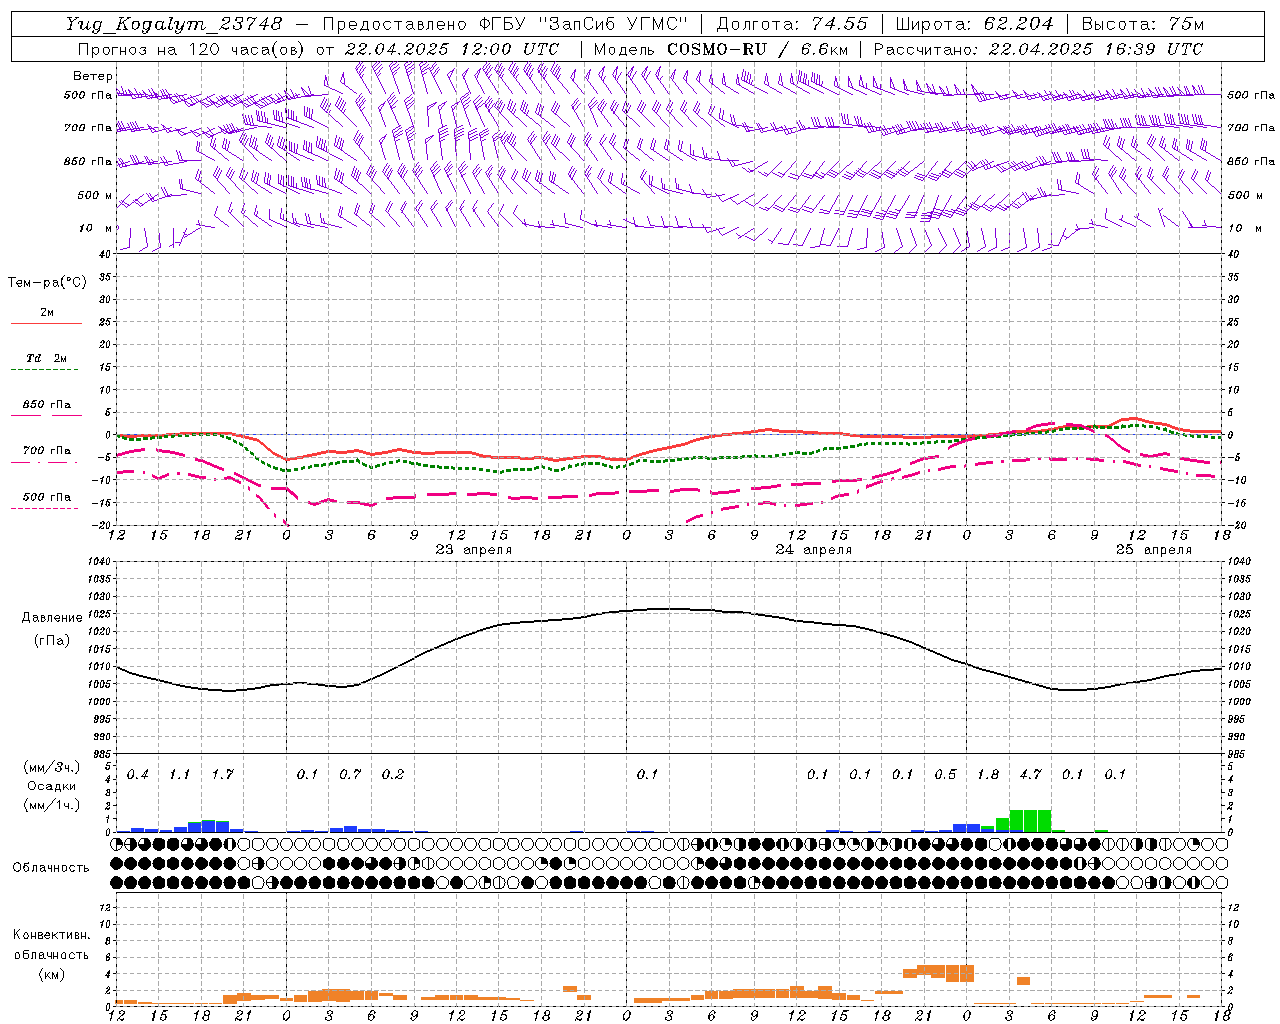Click the 0.5 precipitation total value
This screenshot has width=1280, height=1024.
[x=945, y=775]
